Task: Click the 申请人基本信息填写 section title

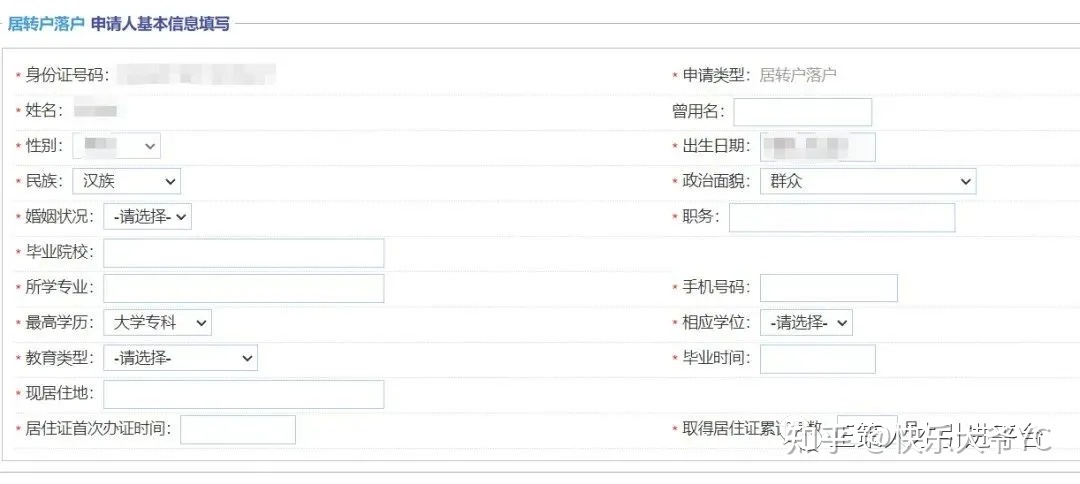Action: tap(160, 25)
